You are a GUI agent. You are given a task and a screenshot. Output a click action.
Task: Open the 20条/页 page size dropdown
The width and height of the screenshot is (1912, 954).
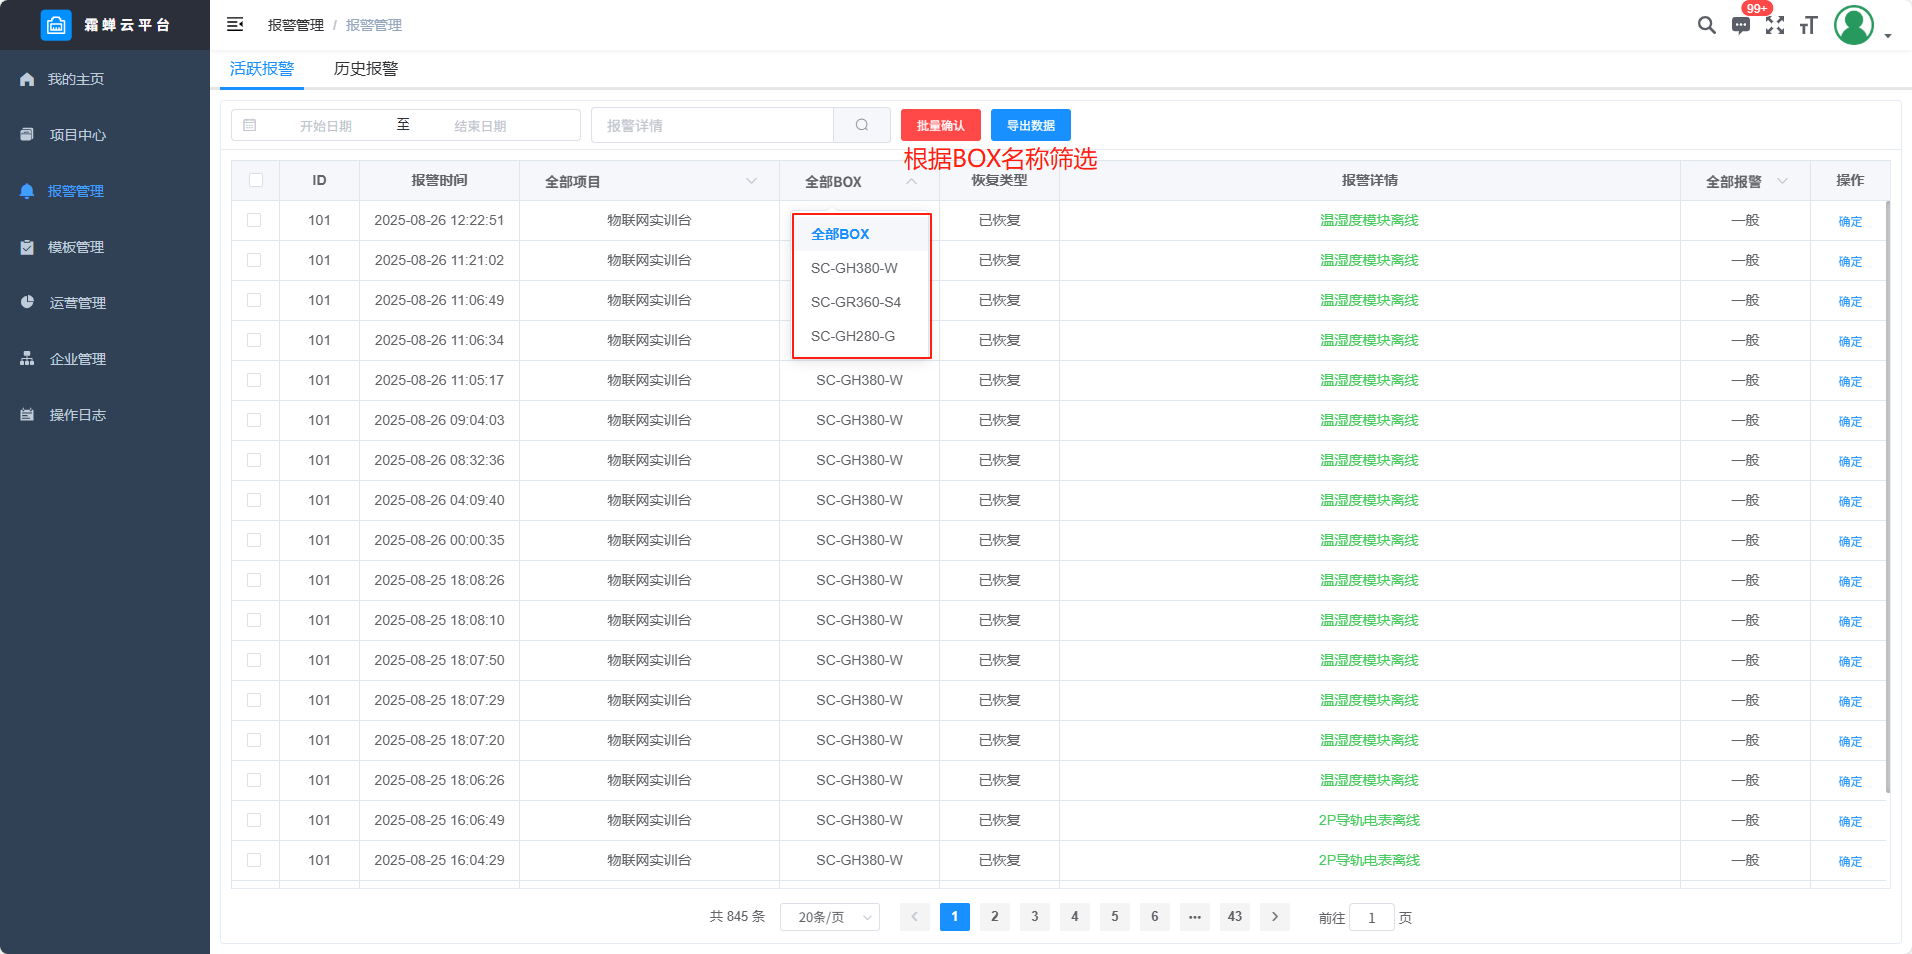(830, 917)
